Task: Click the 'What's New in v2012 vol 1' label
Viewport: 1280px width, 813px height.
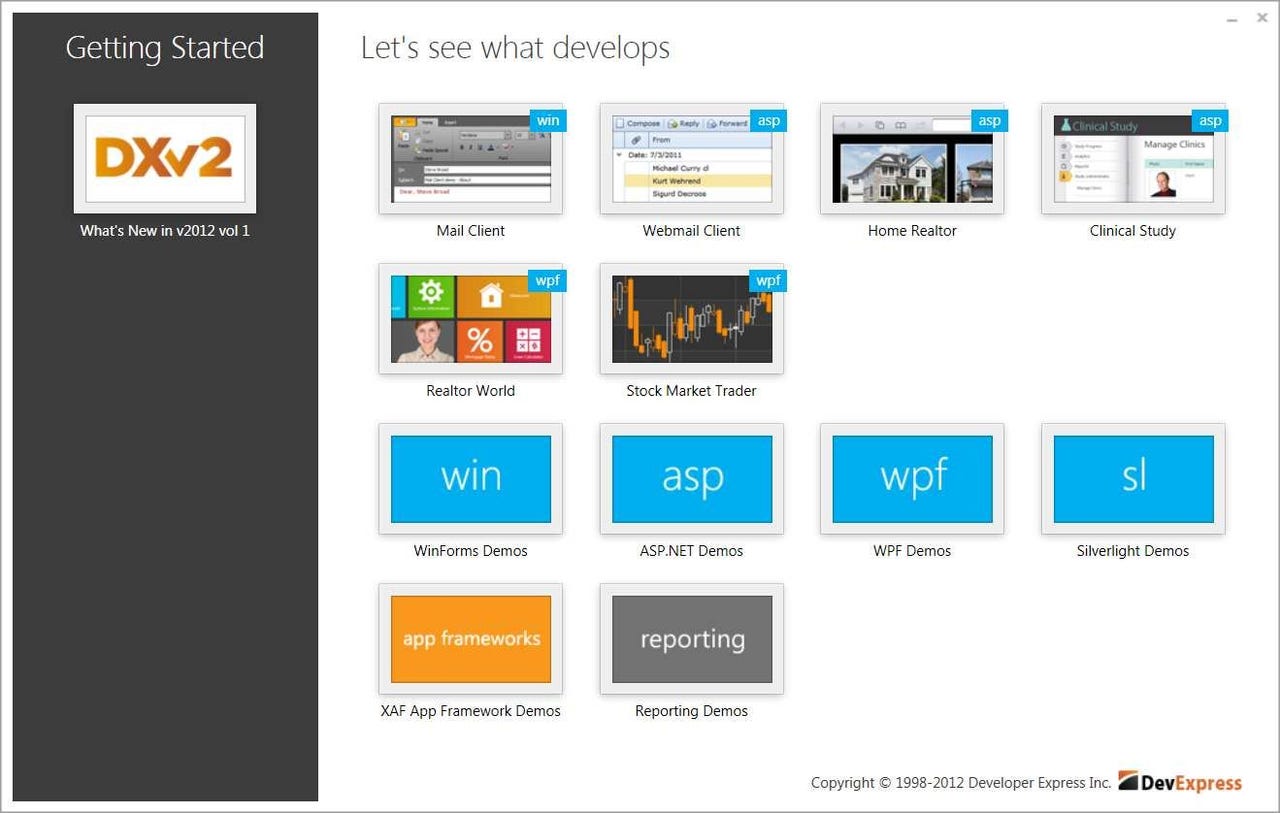Action: (165, 231)
